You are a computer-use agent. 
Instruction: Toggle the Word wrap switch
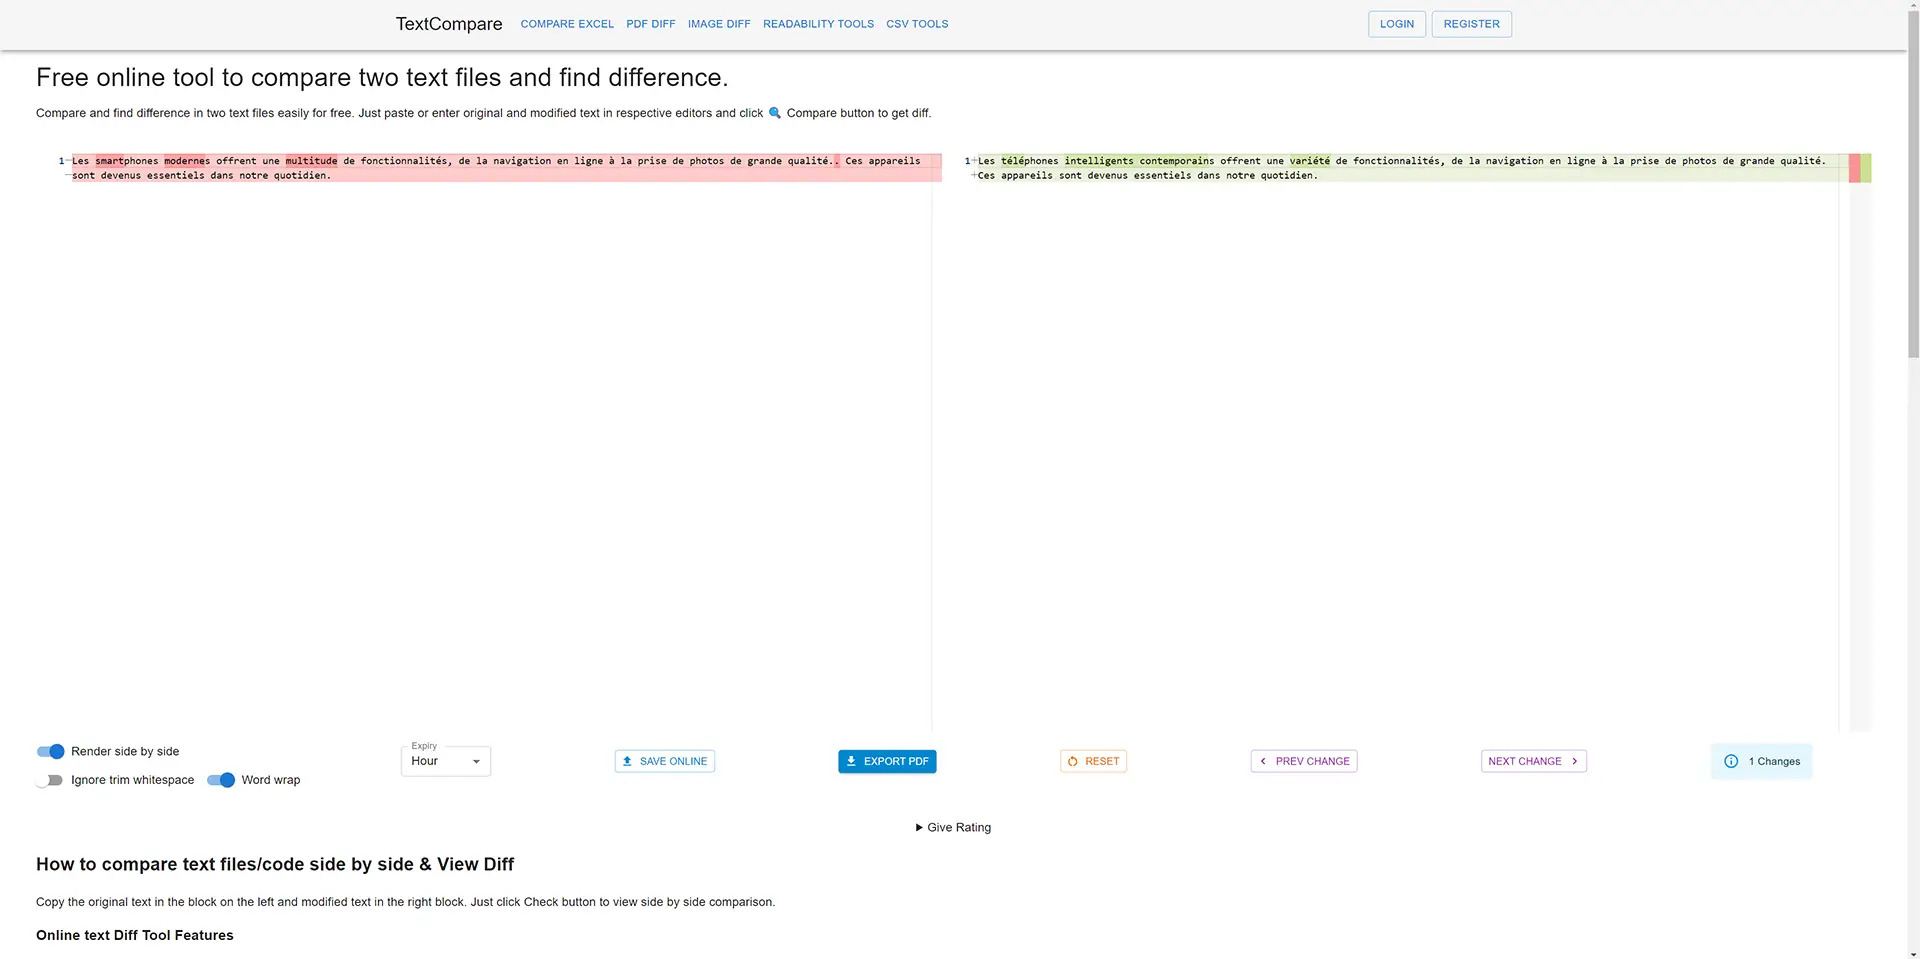point(221,780)
